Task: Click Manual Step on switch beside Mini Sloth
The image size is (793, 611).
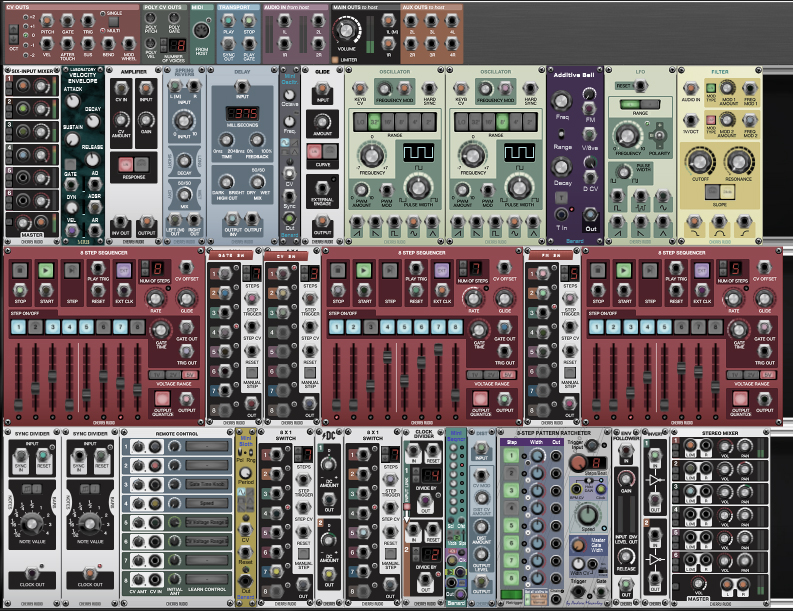Action: coord(303,554)
